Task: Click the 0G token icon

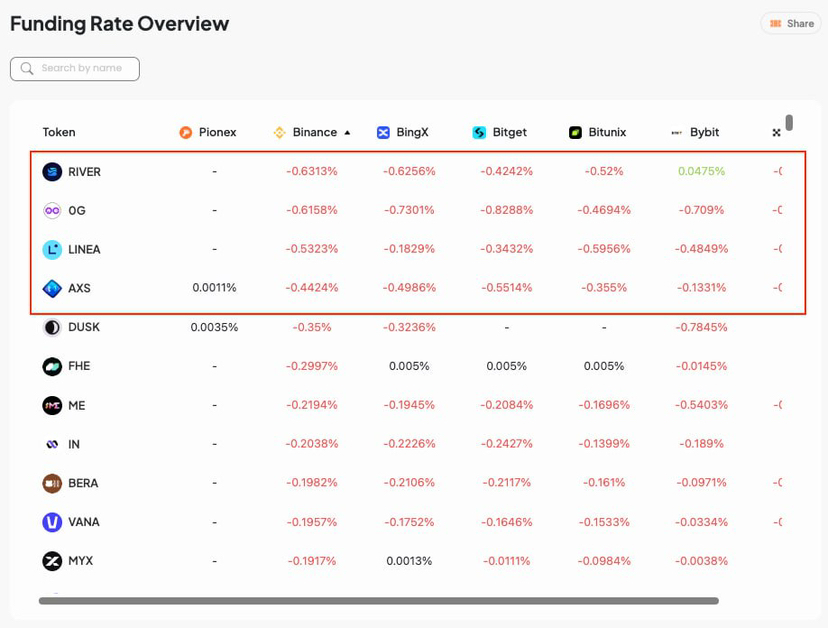Action: 52,211
